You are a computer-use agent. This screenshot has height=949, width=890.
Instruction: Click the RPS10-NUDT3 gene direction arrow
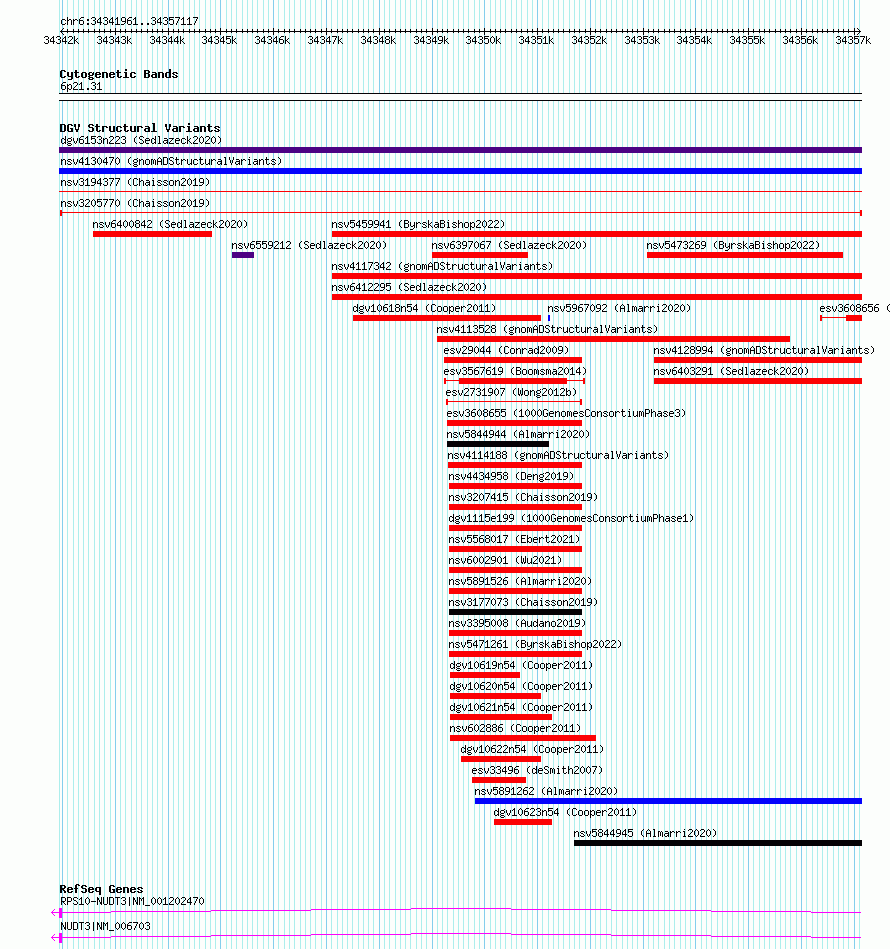56,912
